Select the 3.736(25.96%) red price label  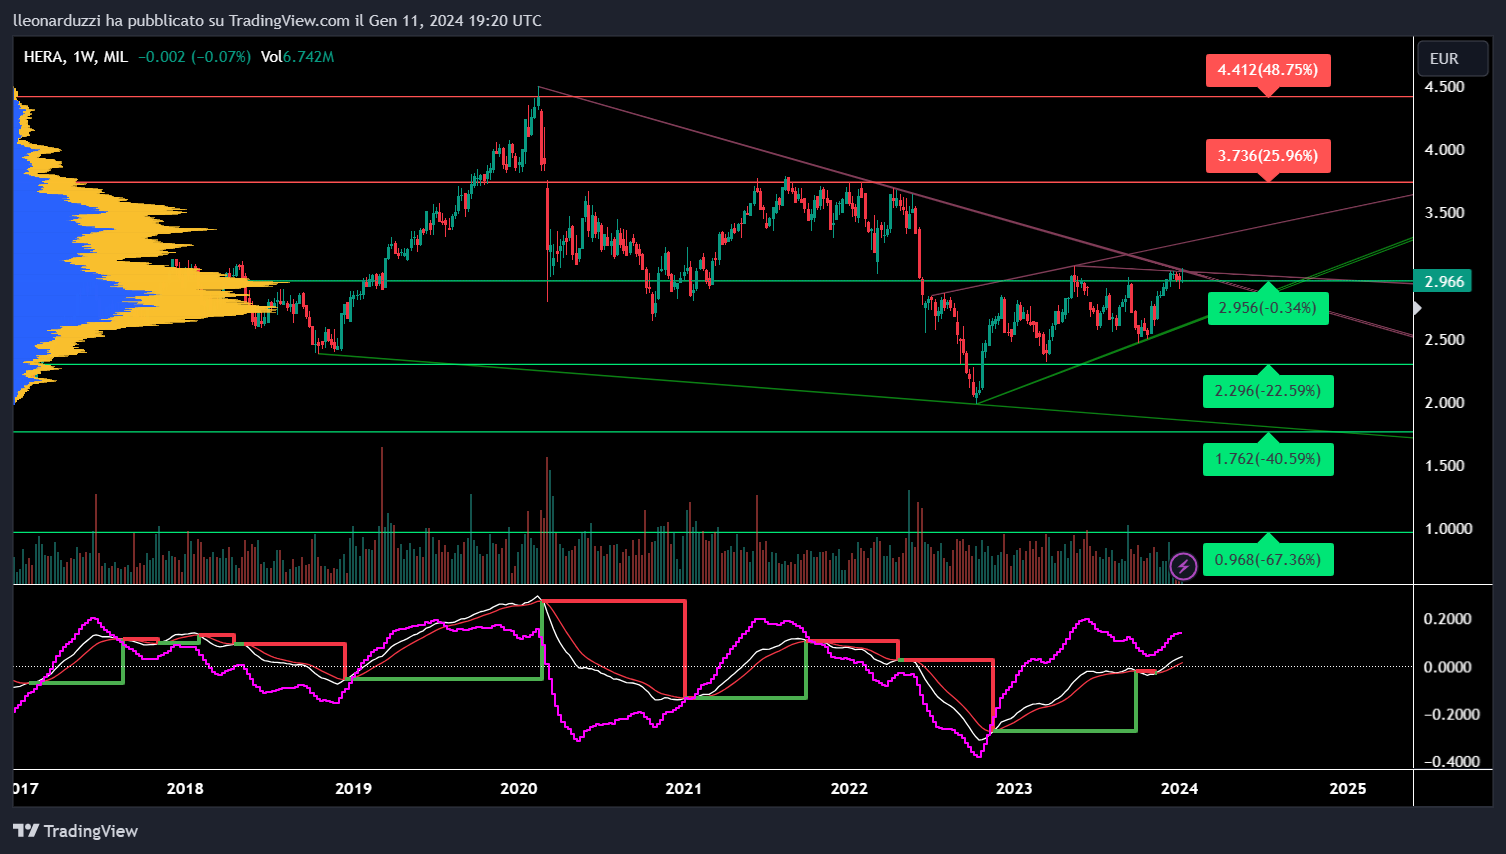point(1268,156)
